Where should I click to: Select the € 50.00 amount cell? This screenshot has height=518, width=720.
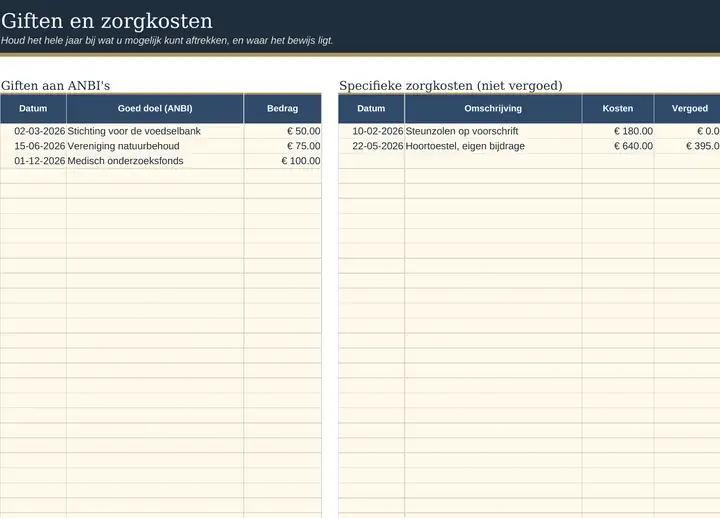(x=282, y=131)
